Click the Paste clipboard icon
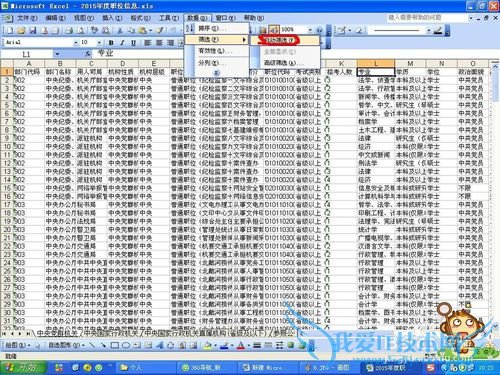Image resolution: width=500 pixels, height=375 pixels. click(x=142, y=30)
